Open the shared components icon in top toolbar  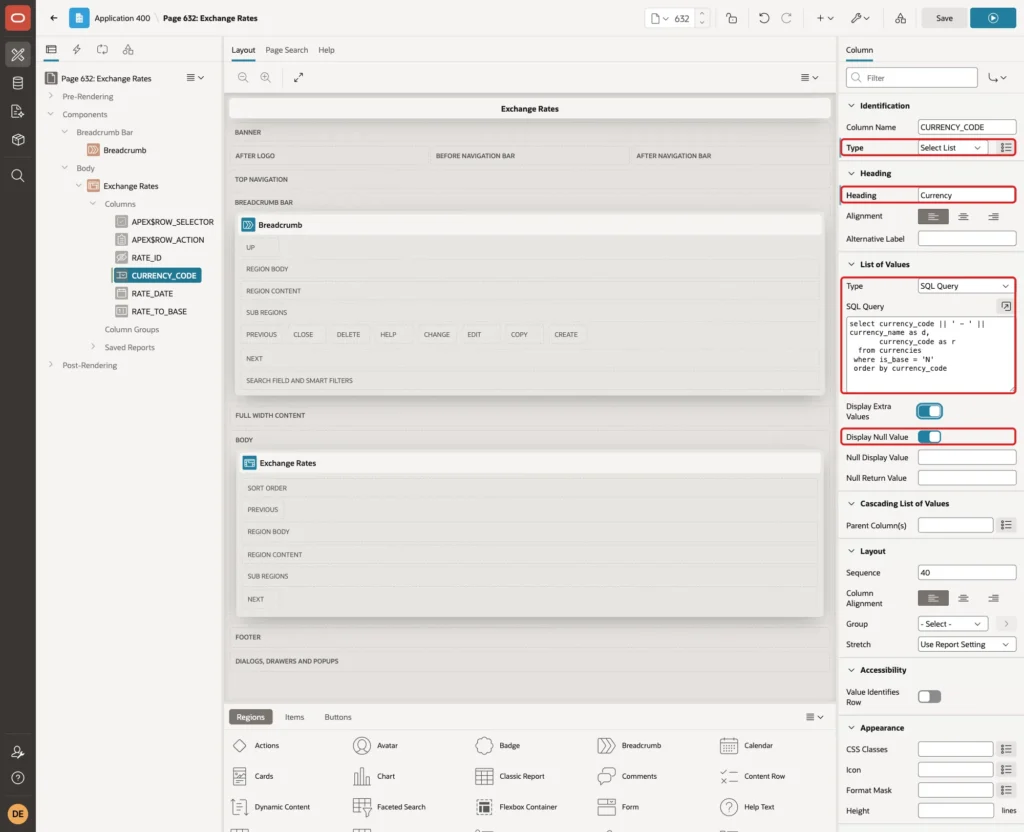click(900, 18)
